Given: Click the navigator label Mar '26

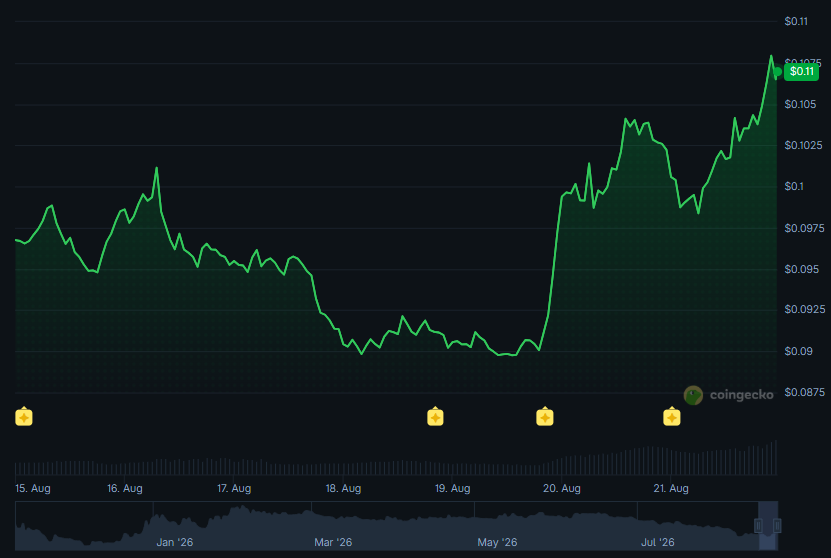Looking at the screenshot, I should (x=333, y=542).
